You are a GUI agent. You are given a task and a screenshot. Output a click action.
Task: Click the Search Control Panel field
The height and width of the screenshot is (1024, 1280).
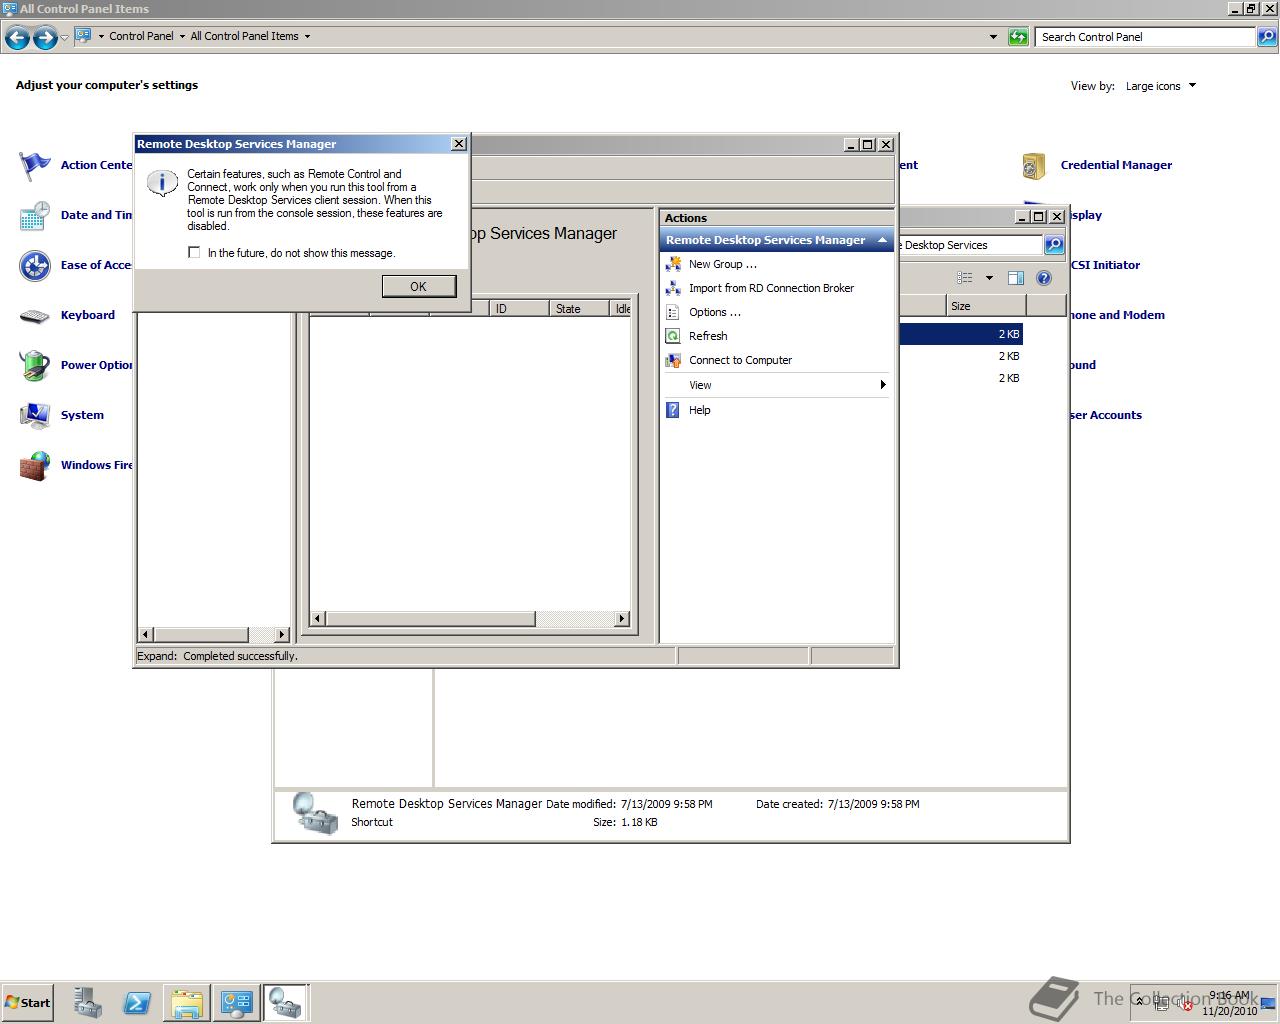click(x=1145, y=37)
